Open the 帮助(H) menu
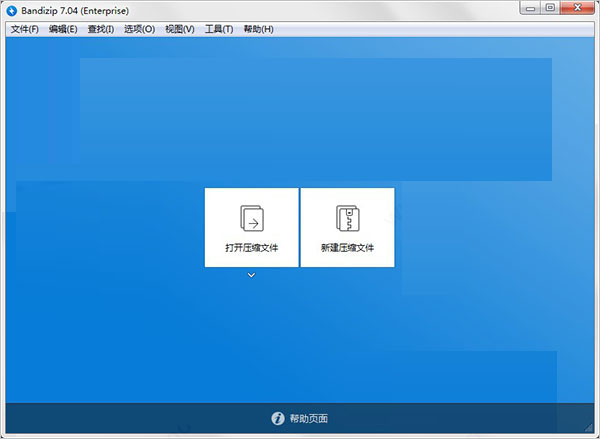 pos(258,29)
